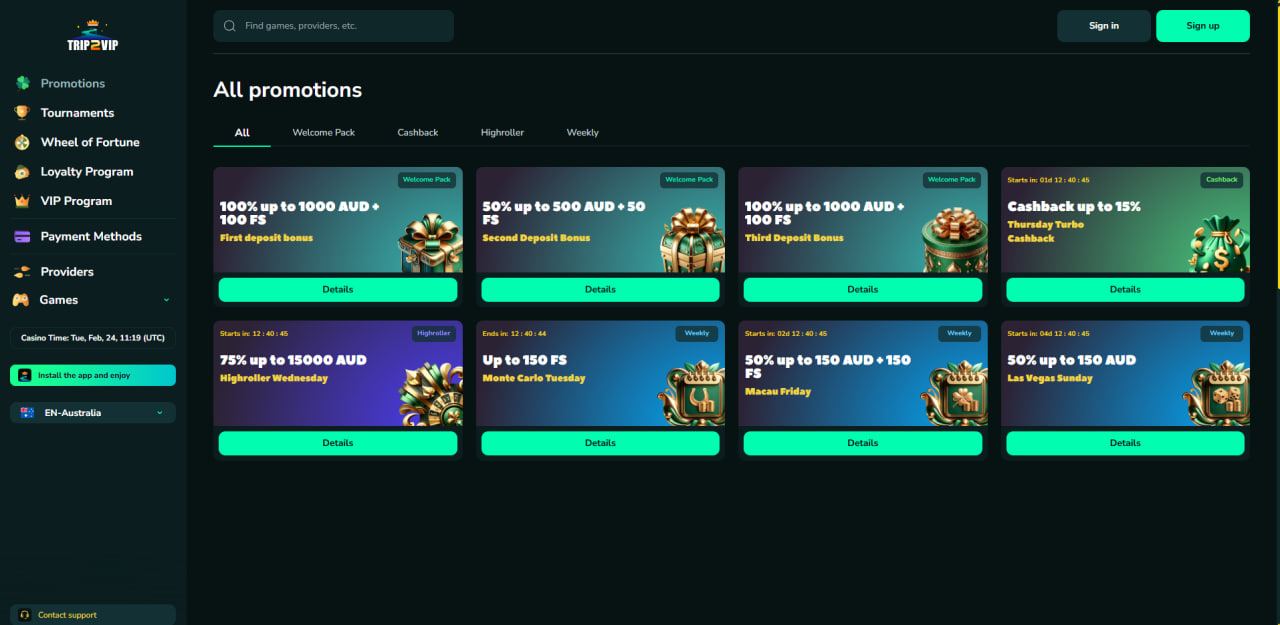
Task: Click the Trip2VIP logo
Action: (x=93, y=37)
